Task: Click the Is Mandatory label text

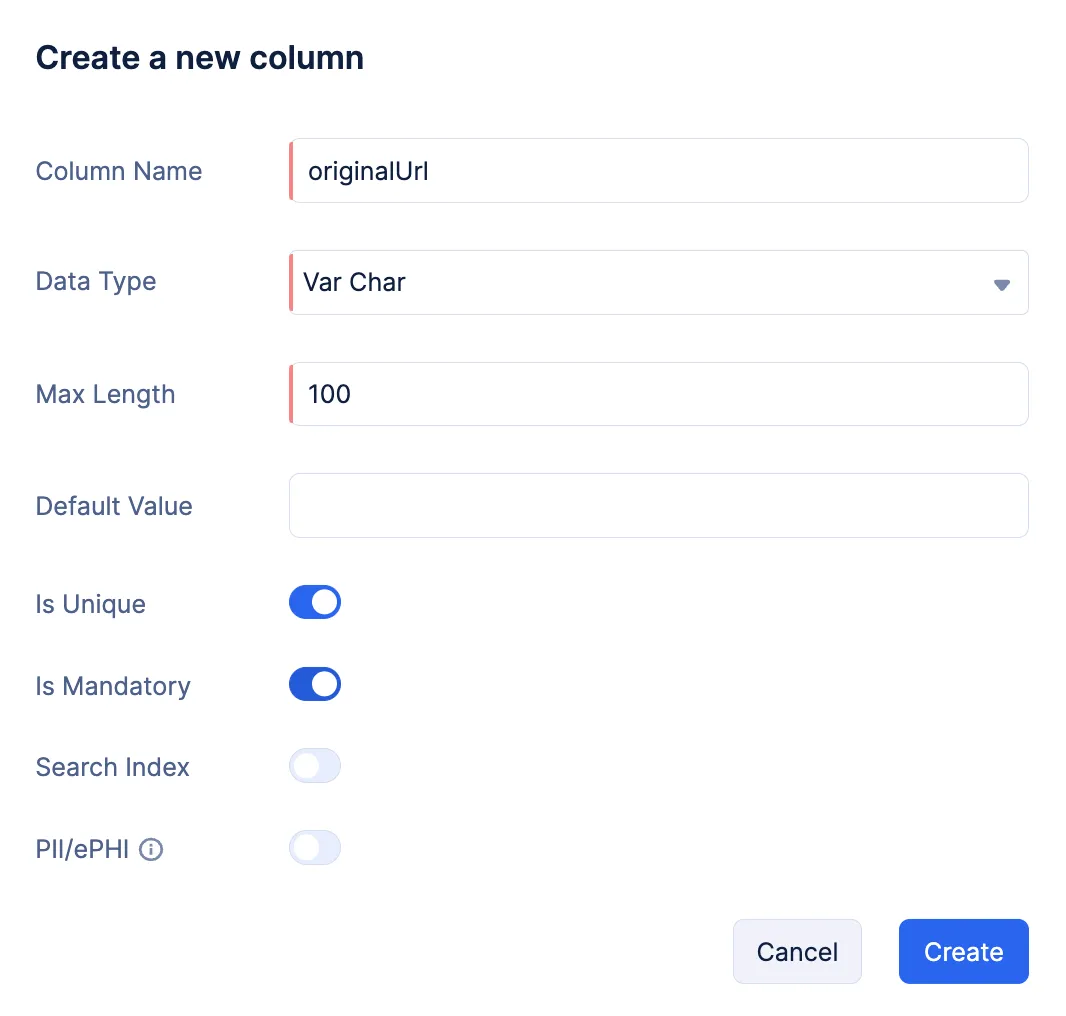Action: point(113,686)
